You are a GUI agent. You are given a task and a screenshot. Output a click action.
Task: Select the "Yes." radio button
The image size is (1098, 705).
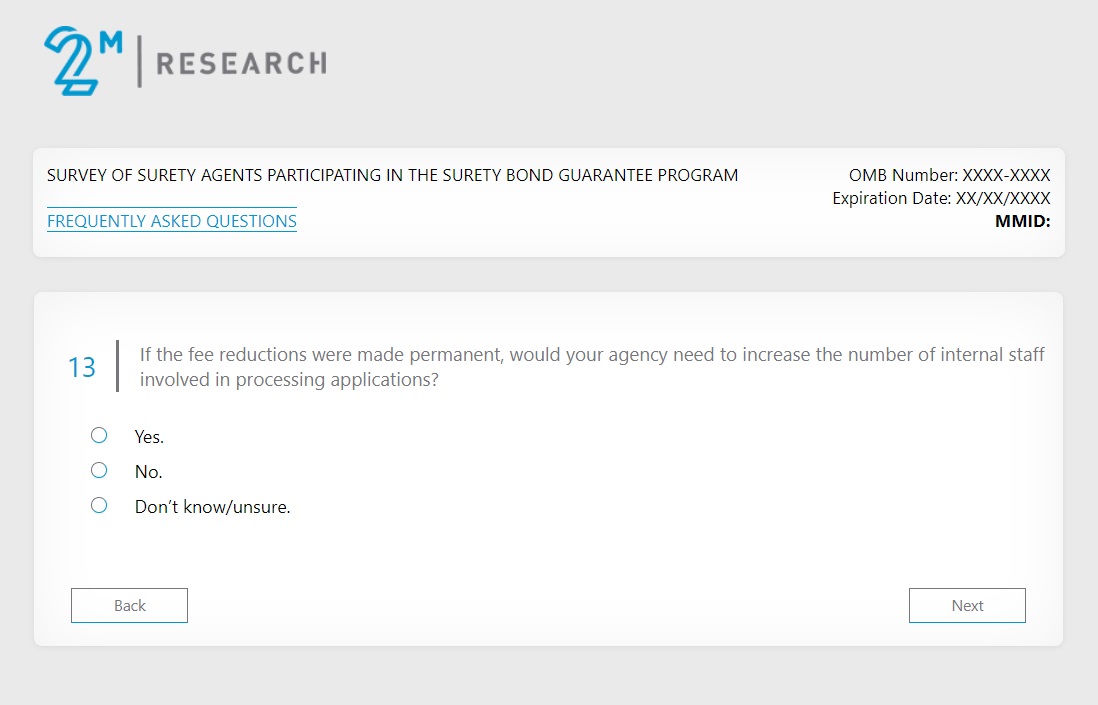point(99,435)
